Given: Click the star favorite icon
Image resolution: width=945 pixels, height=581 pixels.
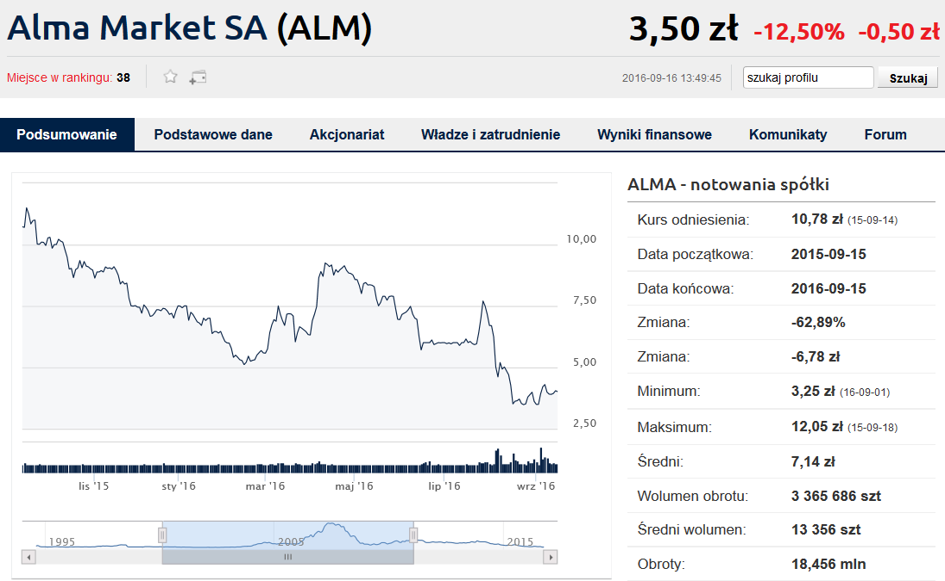Looking at the screenshot, I should tap(171, 77).
